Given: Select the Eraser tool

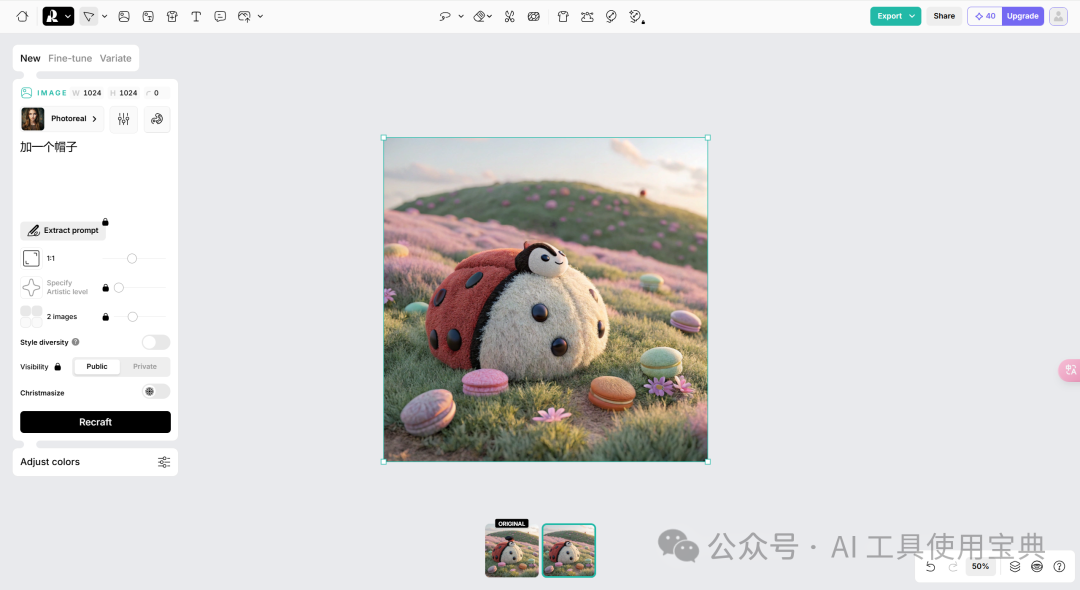Looking at the screenshot, I should (479, 16).
